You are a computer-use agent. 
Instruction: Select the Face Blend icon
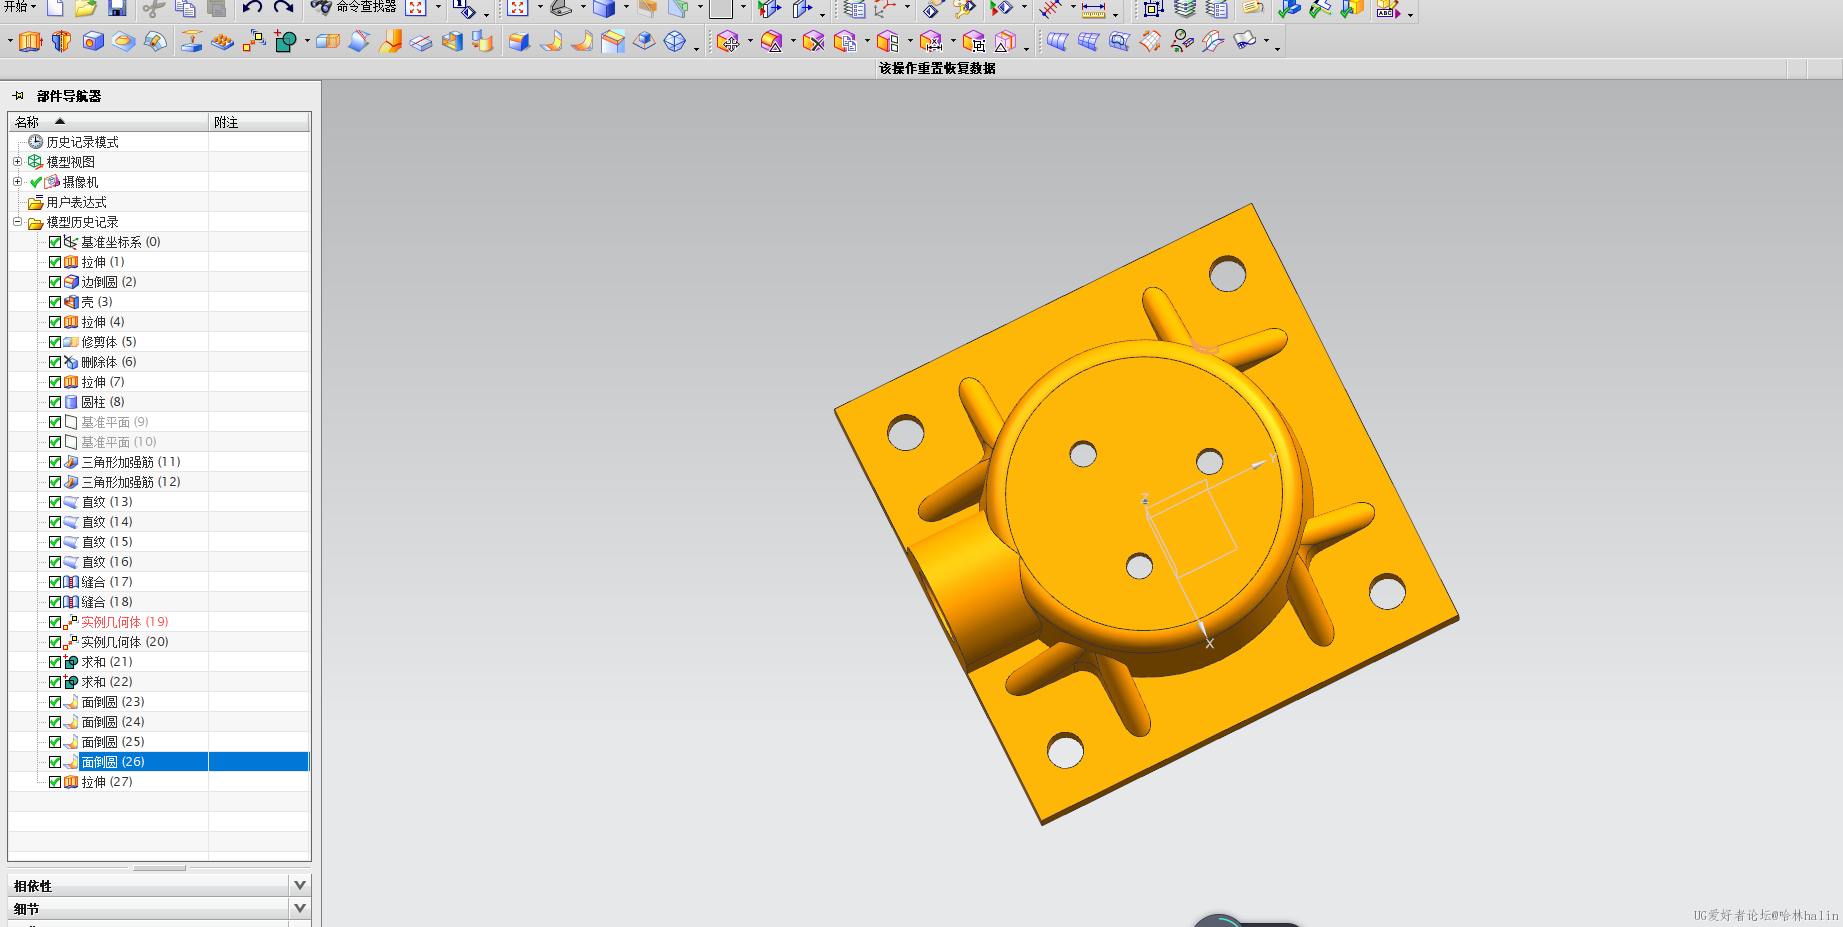550,41
